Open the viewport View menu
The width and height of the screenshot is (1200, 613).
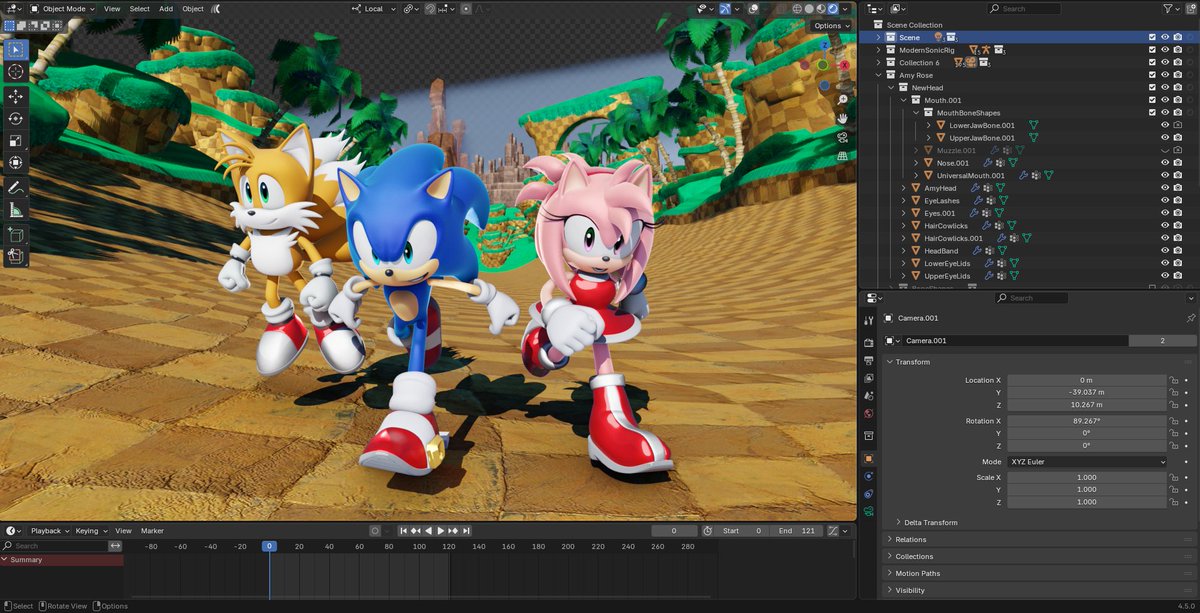click(x=112, y=9)
